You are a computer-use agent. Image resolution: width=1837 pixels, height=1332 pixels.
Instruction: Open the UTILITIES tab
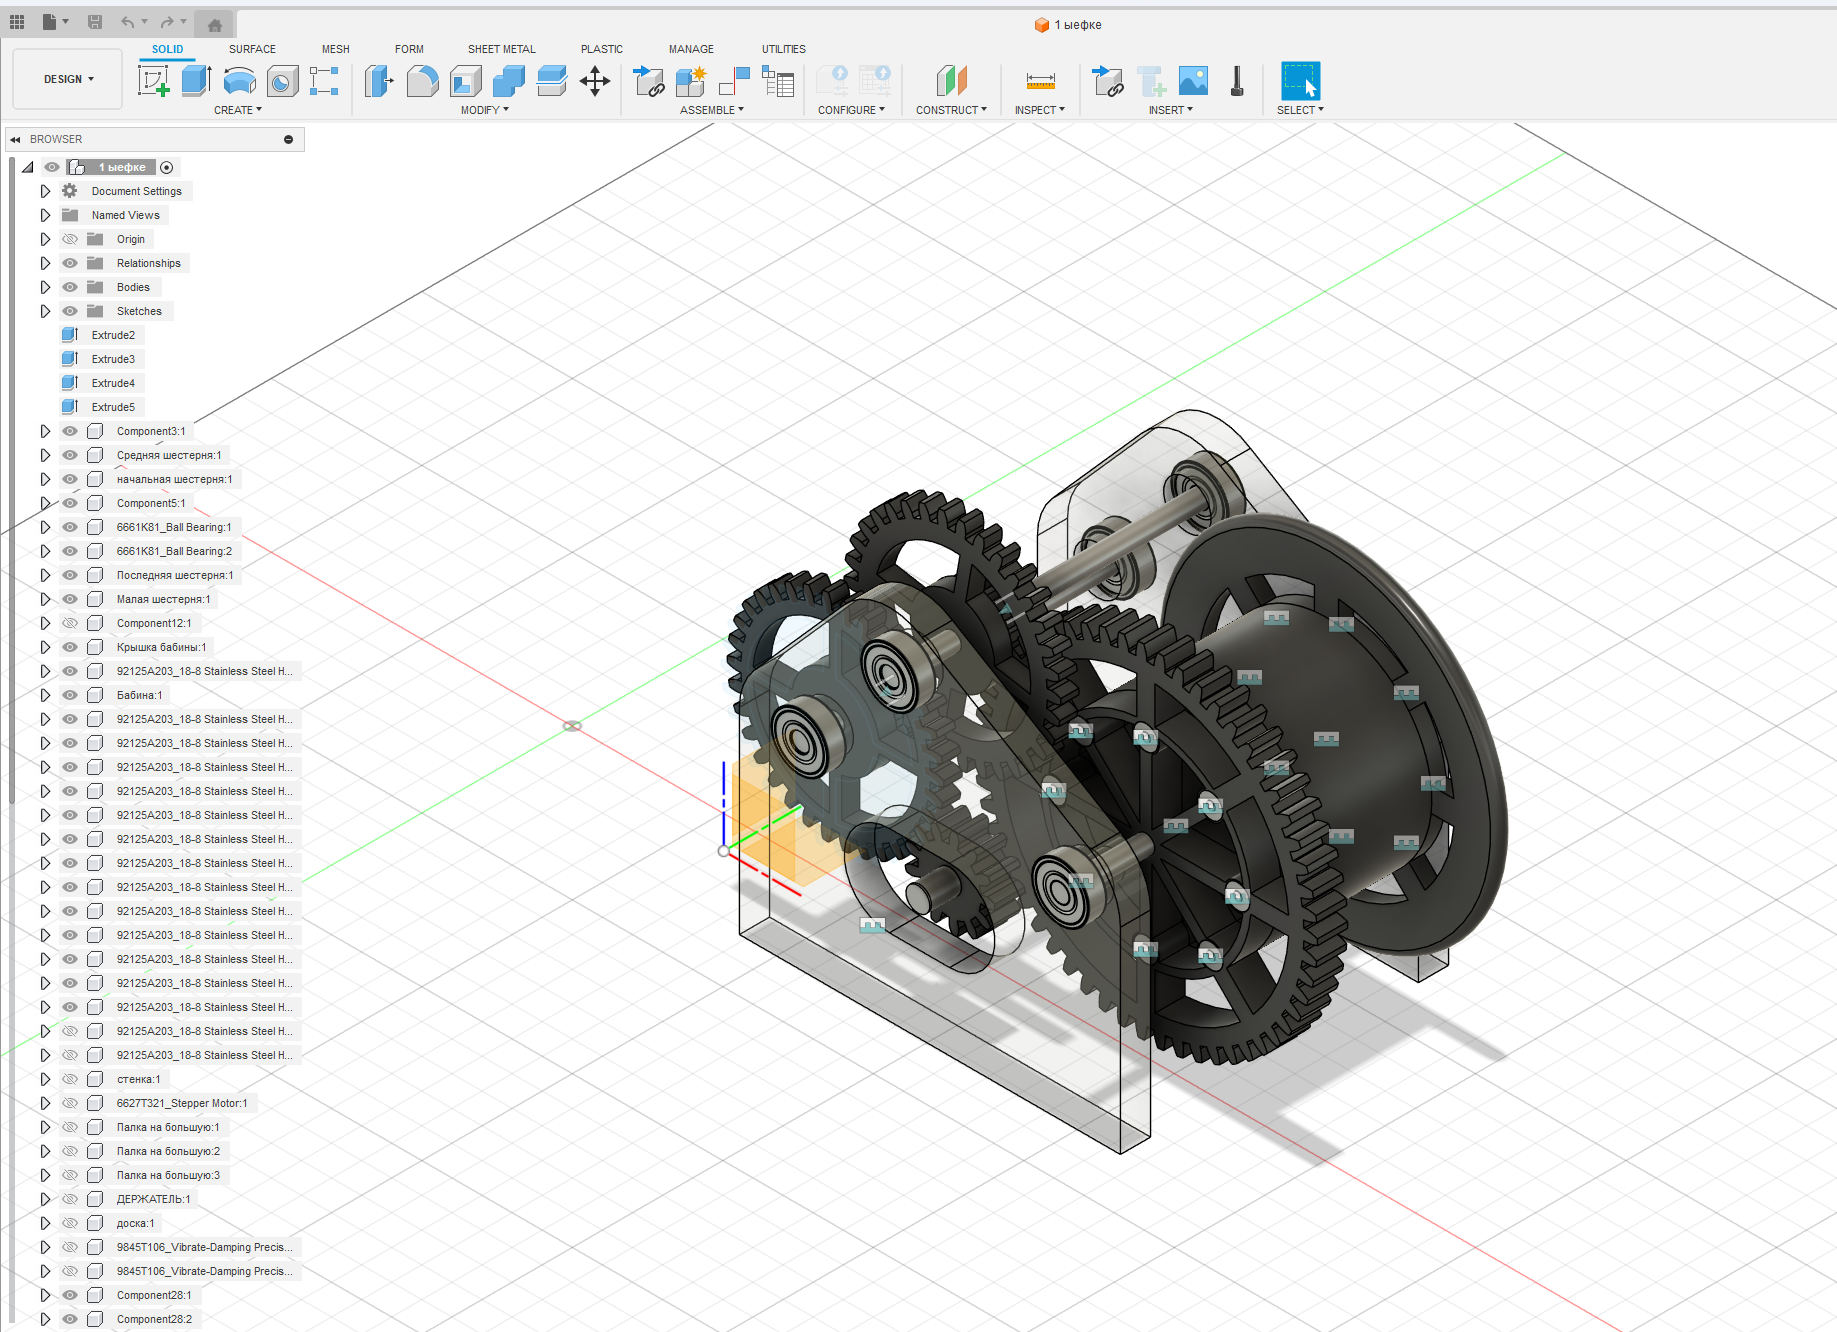click(784, 49)
